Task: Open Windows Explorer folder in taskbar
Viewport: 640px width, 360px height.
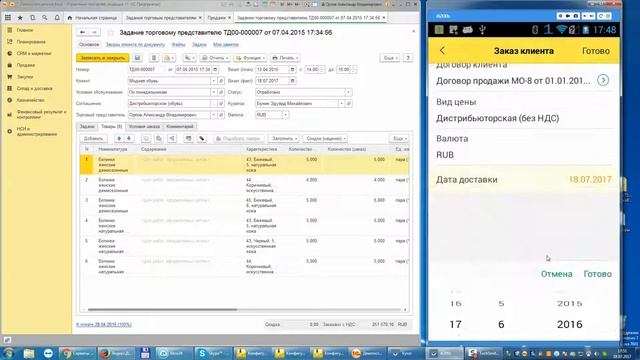Action: [29, 353]
